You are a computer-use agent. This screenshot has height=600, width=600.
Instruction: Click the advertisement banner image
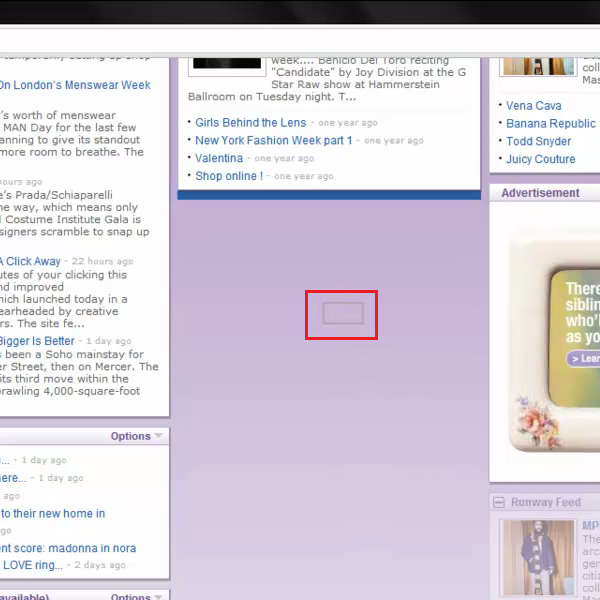[554, 344]
